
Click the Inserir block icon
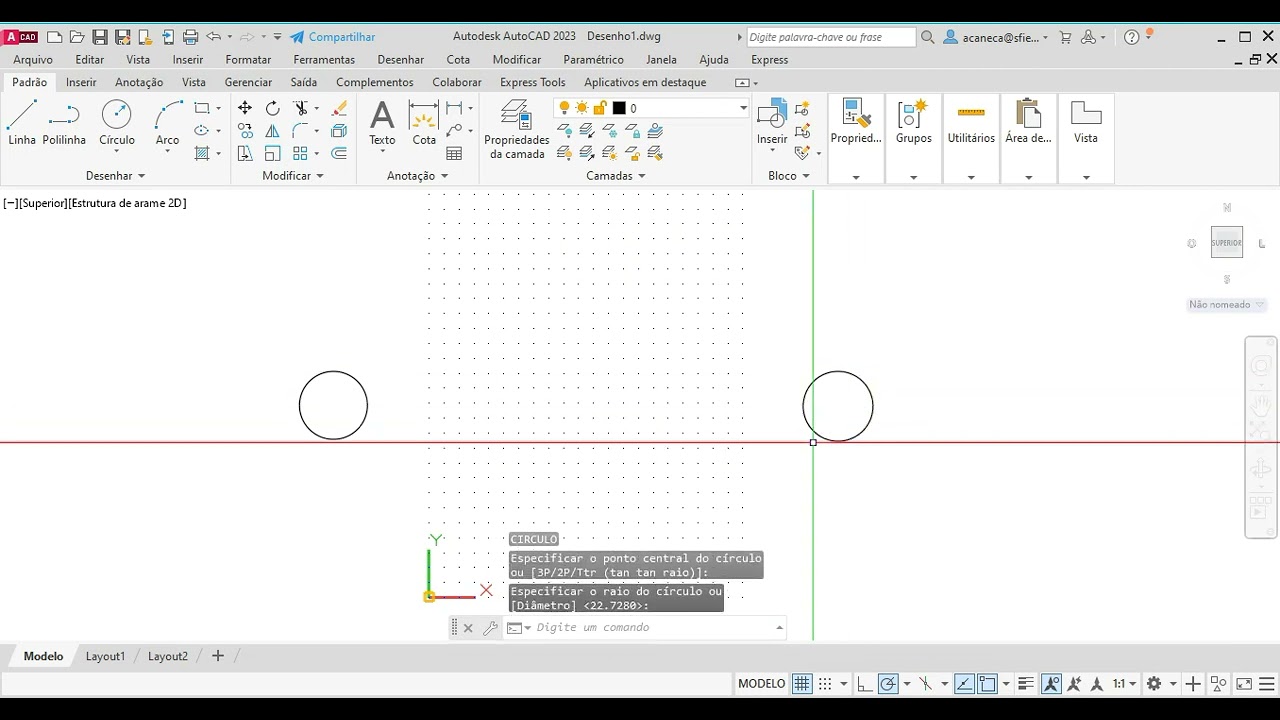pos(772,123)
